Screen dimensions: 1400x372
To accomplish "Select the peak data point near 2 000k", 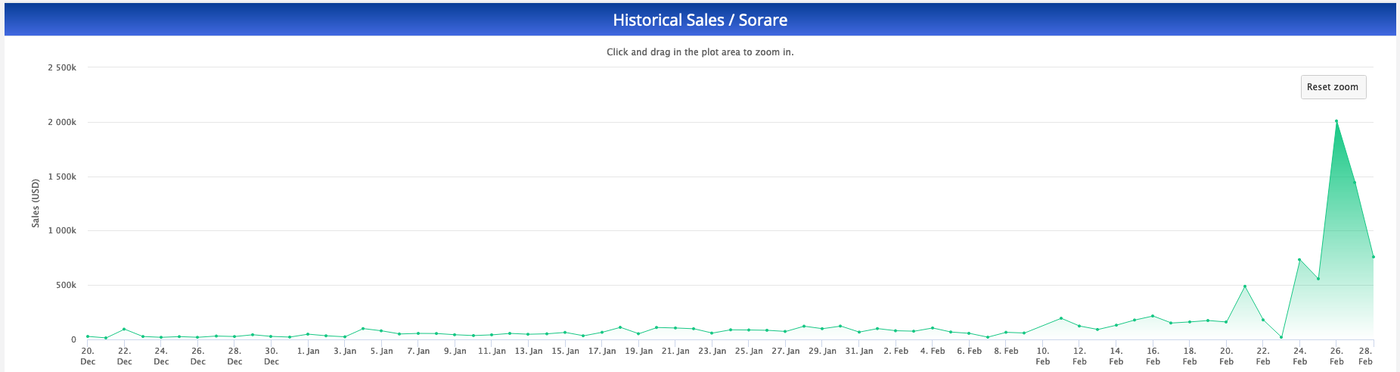I will (x=1336, y=121).
